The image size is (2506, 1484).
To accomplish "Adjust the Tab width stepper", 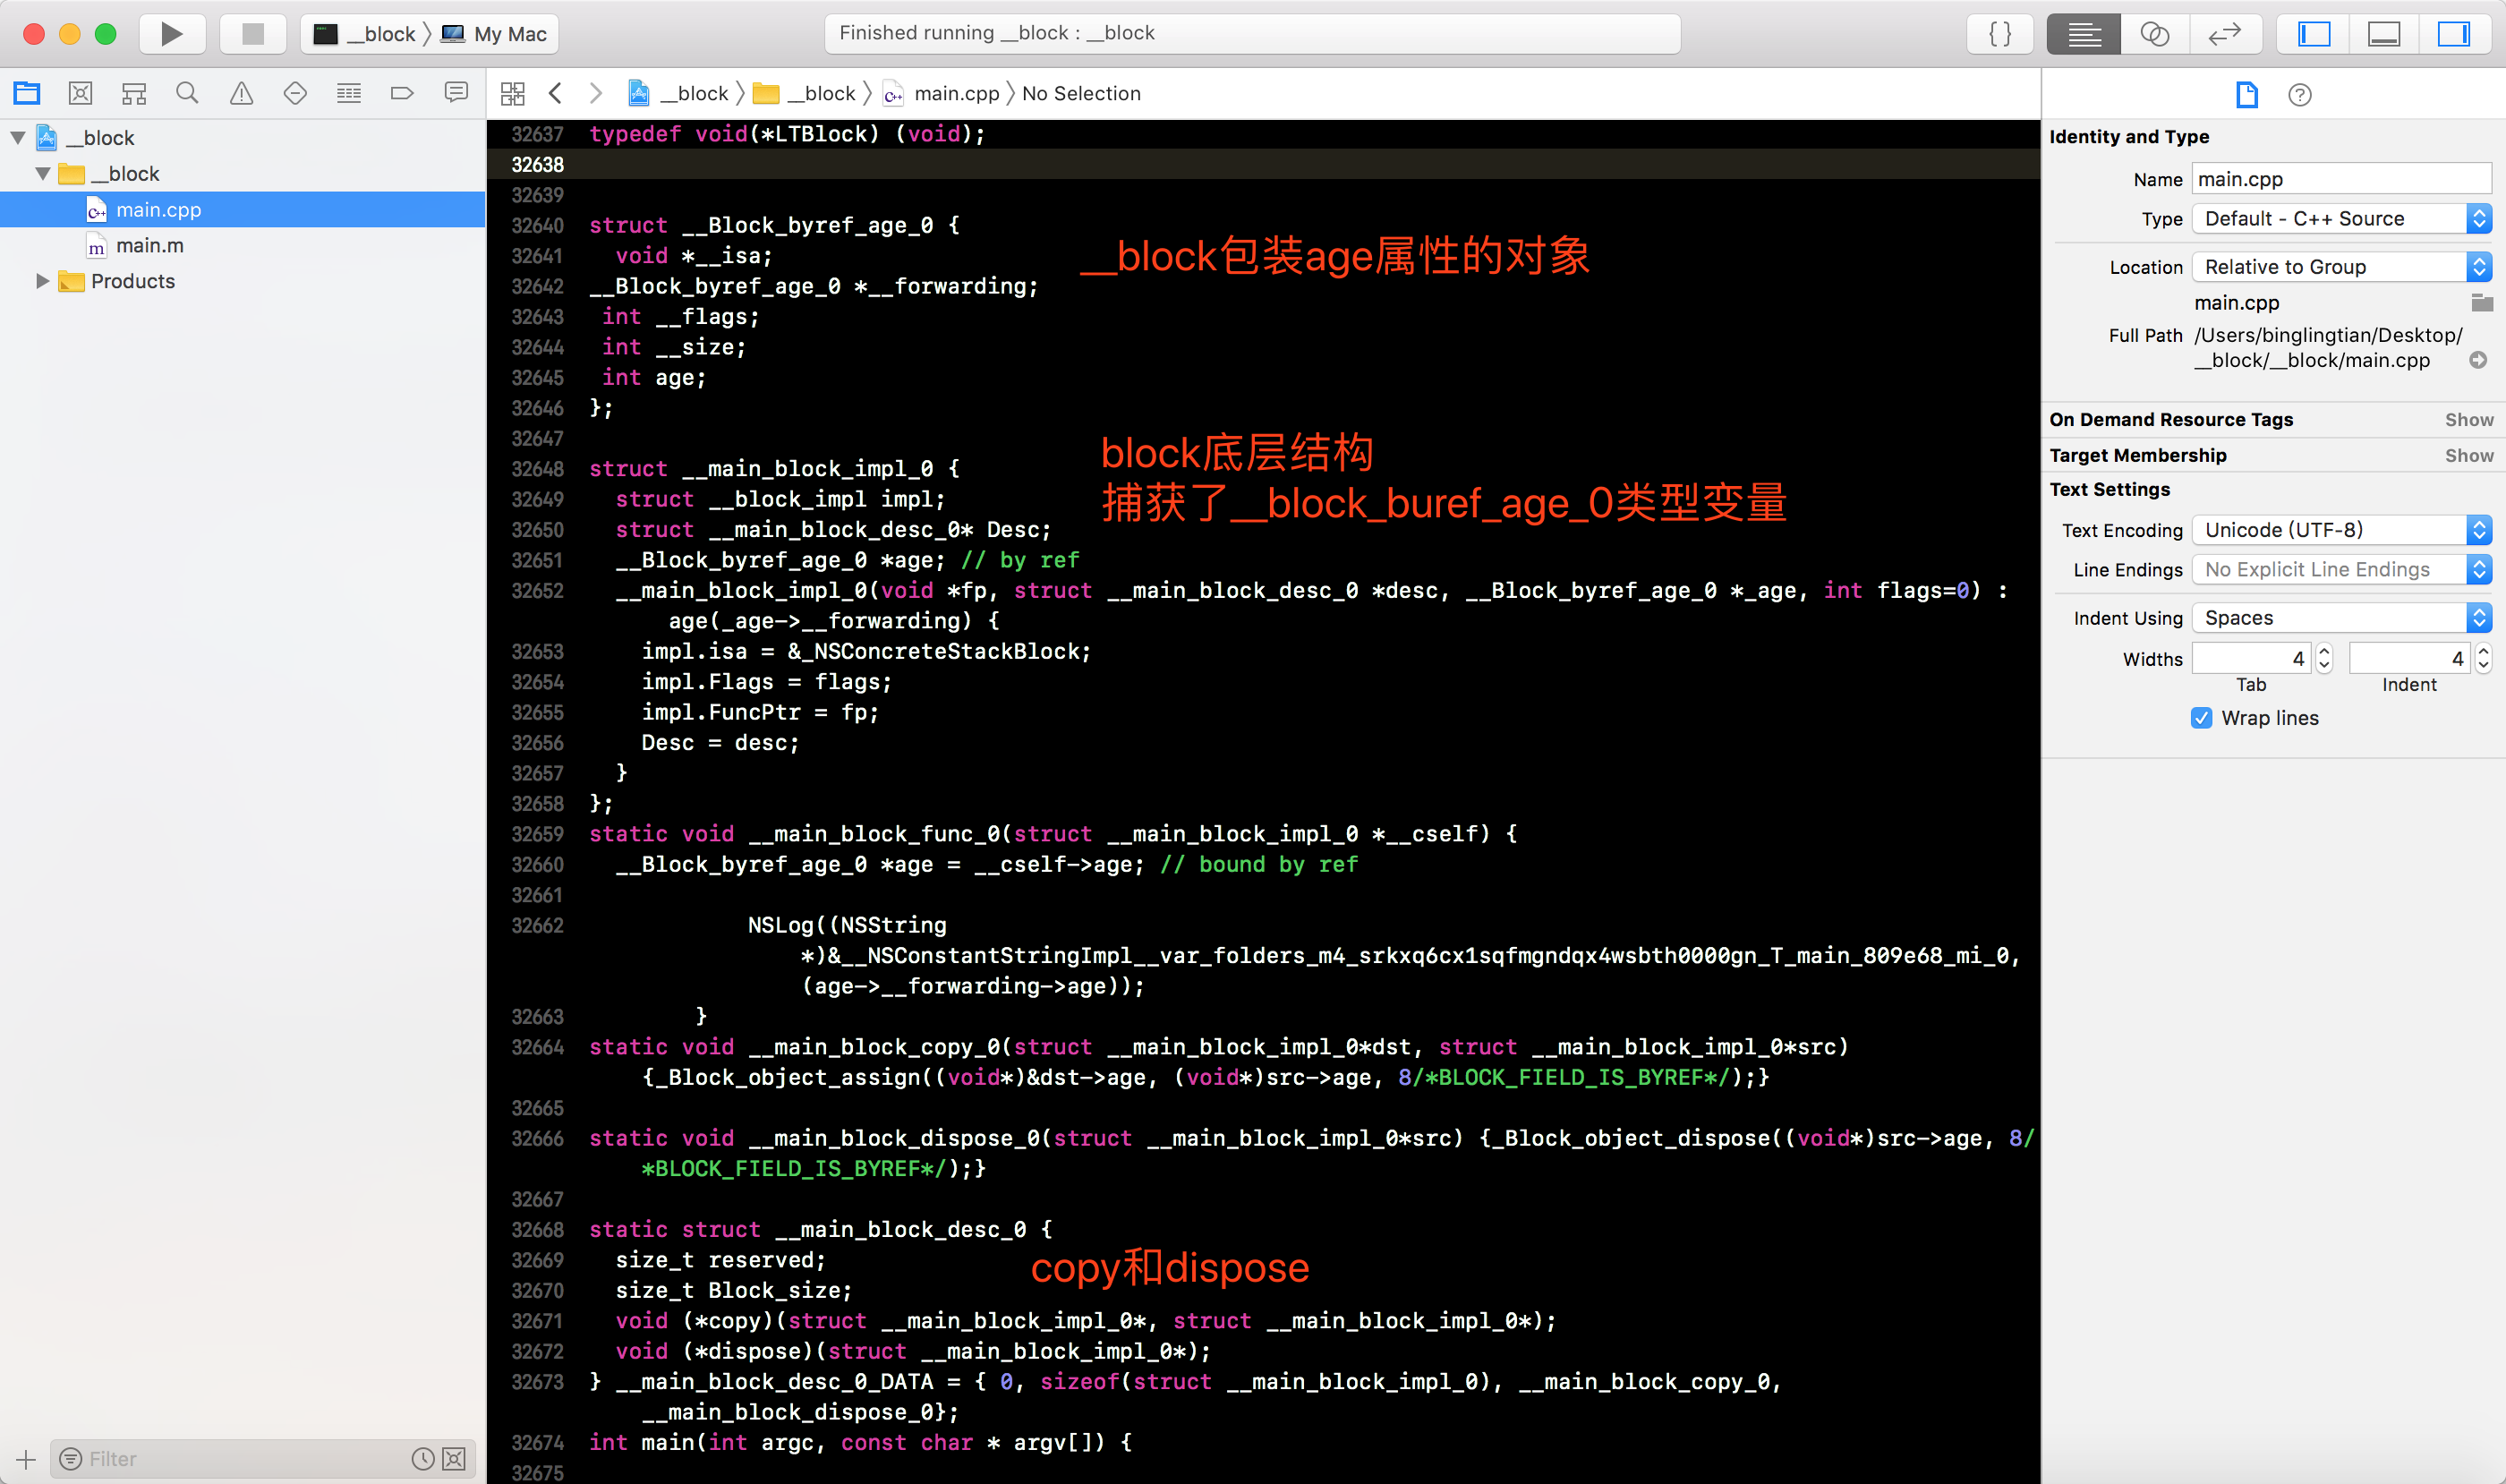I will [x=2324, y=659].
